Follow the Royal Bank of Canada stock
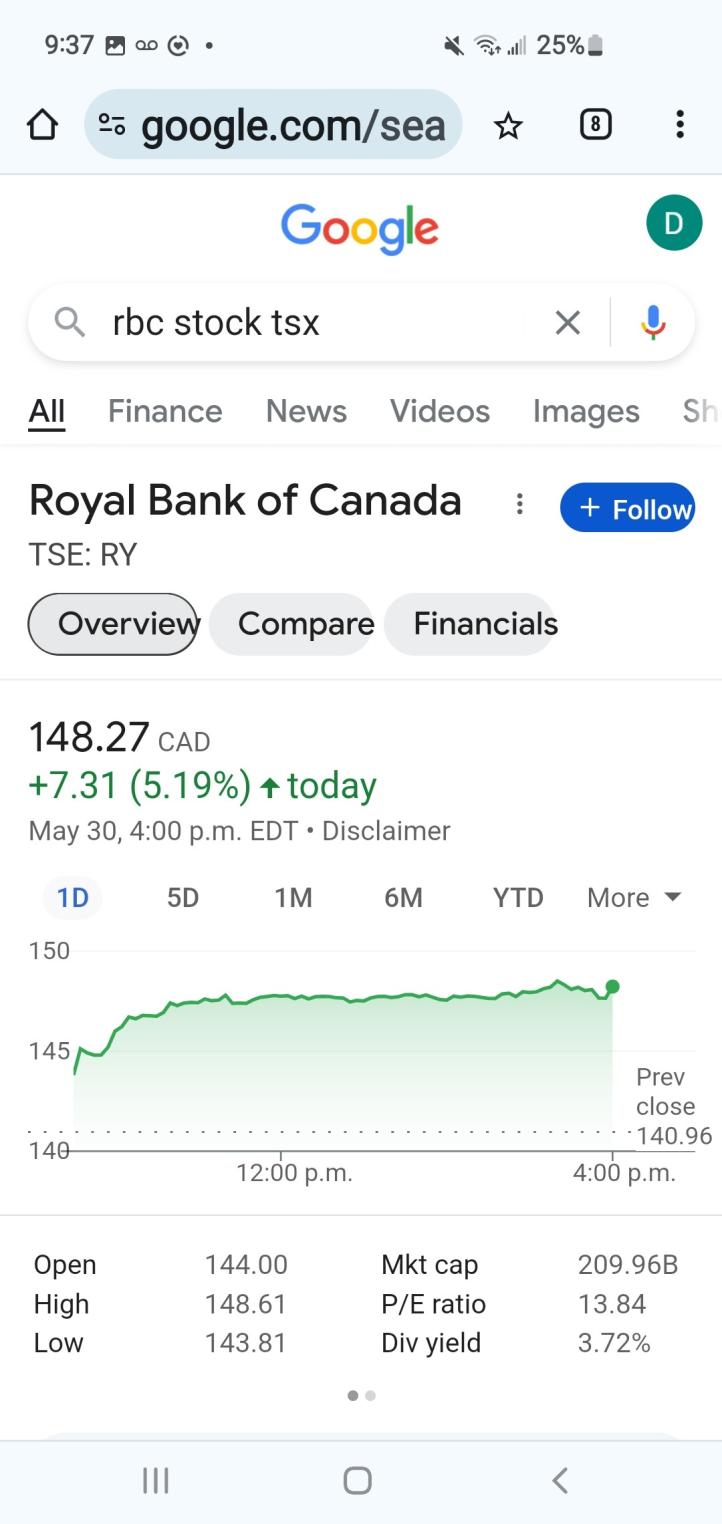This screenshot has height=1524, width=722. [x=628, y=508]
